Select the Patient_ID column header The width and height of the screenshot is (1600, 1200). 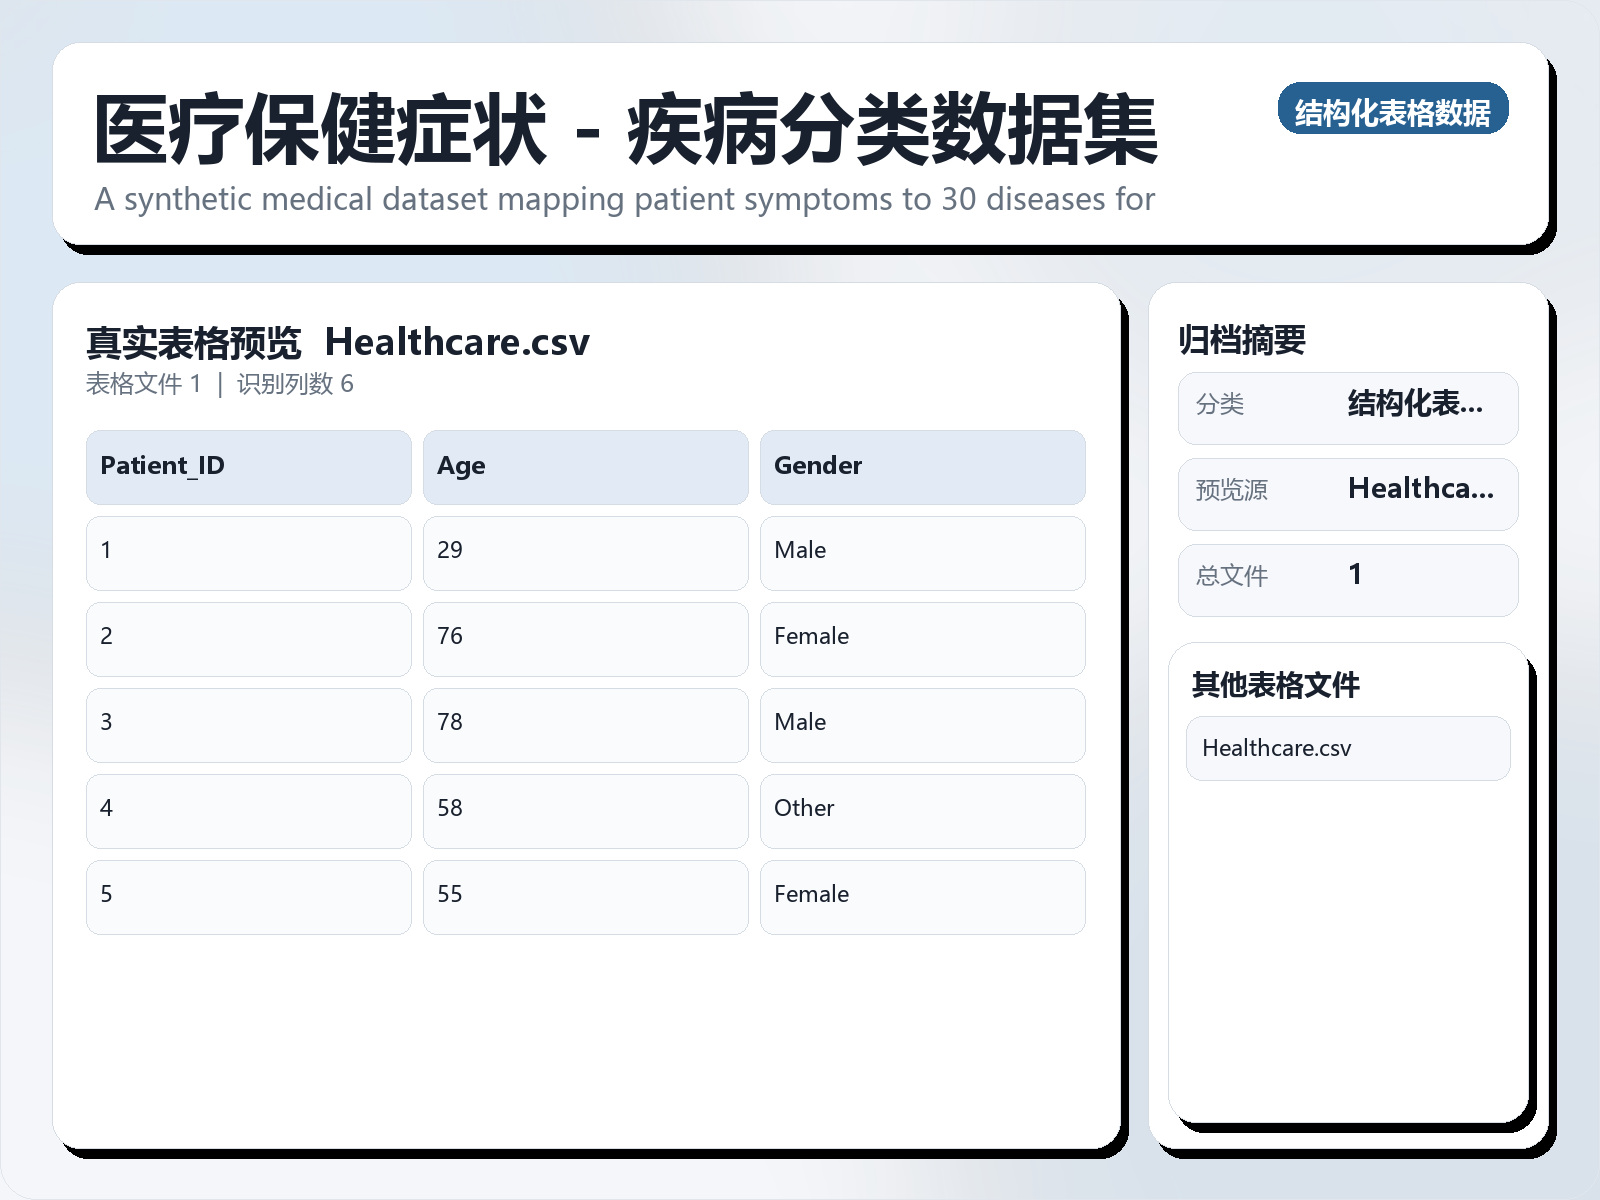coord(248,466)
